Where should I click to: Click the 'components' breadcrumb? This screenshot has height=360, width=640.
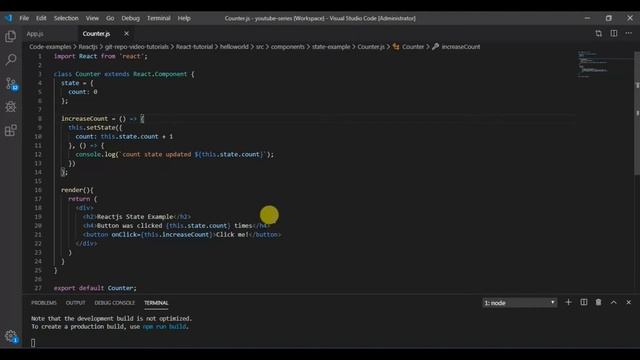pos(288,47)
